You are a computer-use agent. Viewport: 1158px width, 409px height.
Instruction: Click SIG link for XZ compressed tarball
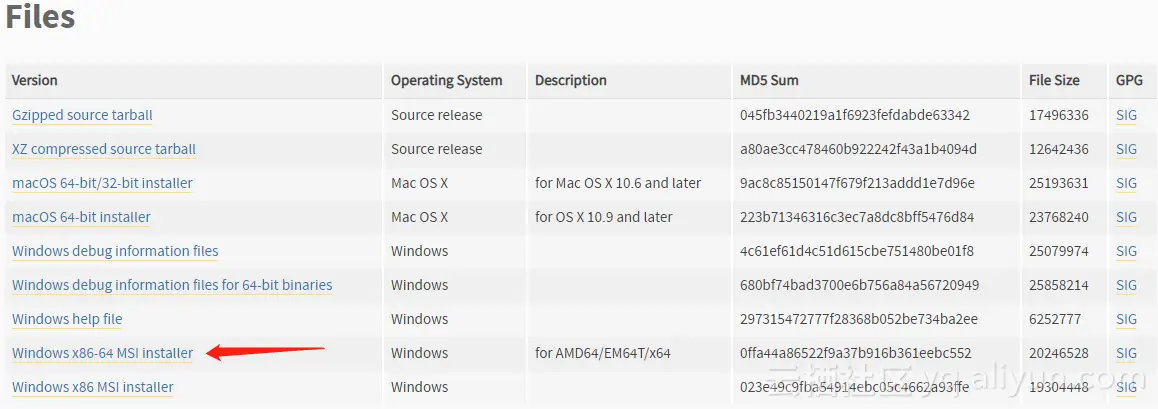coord(1126,149)
